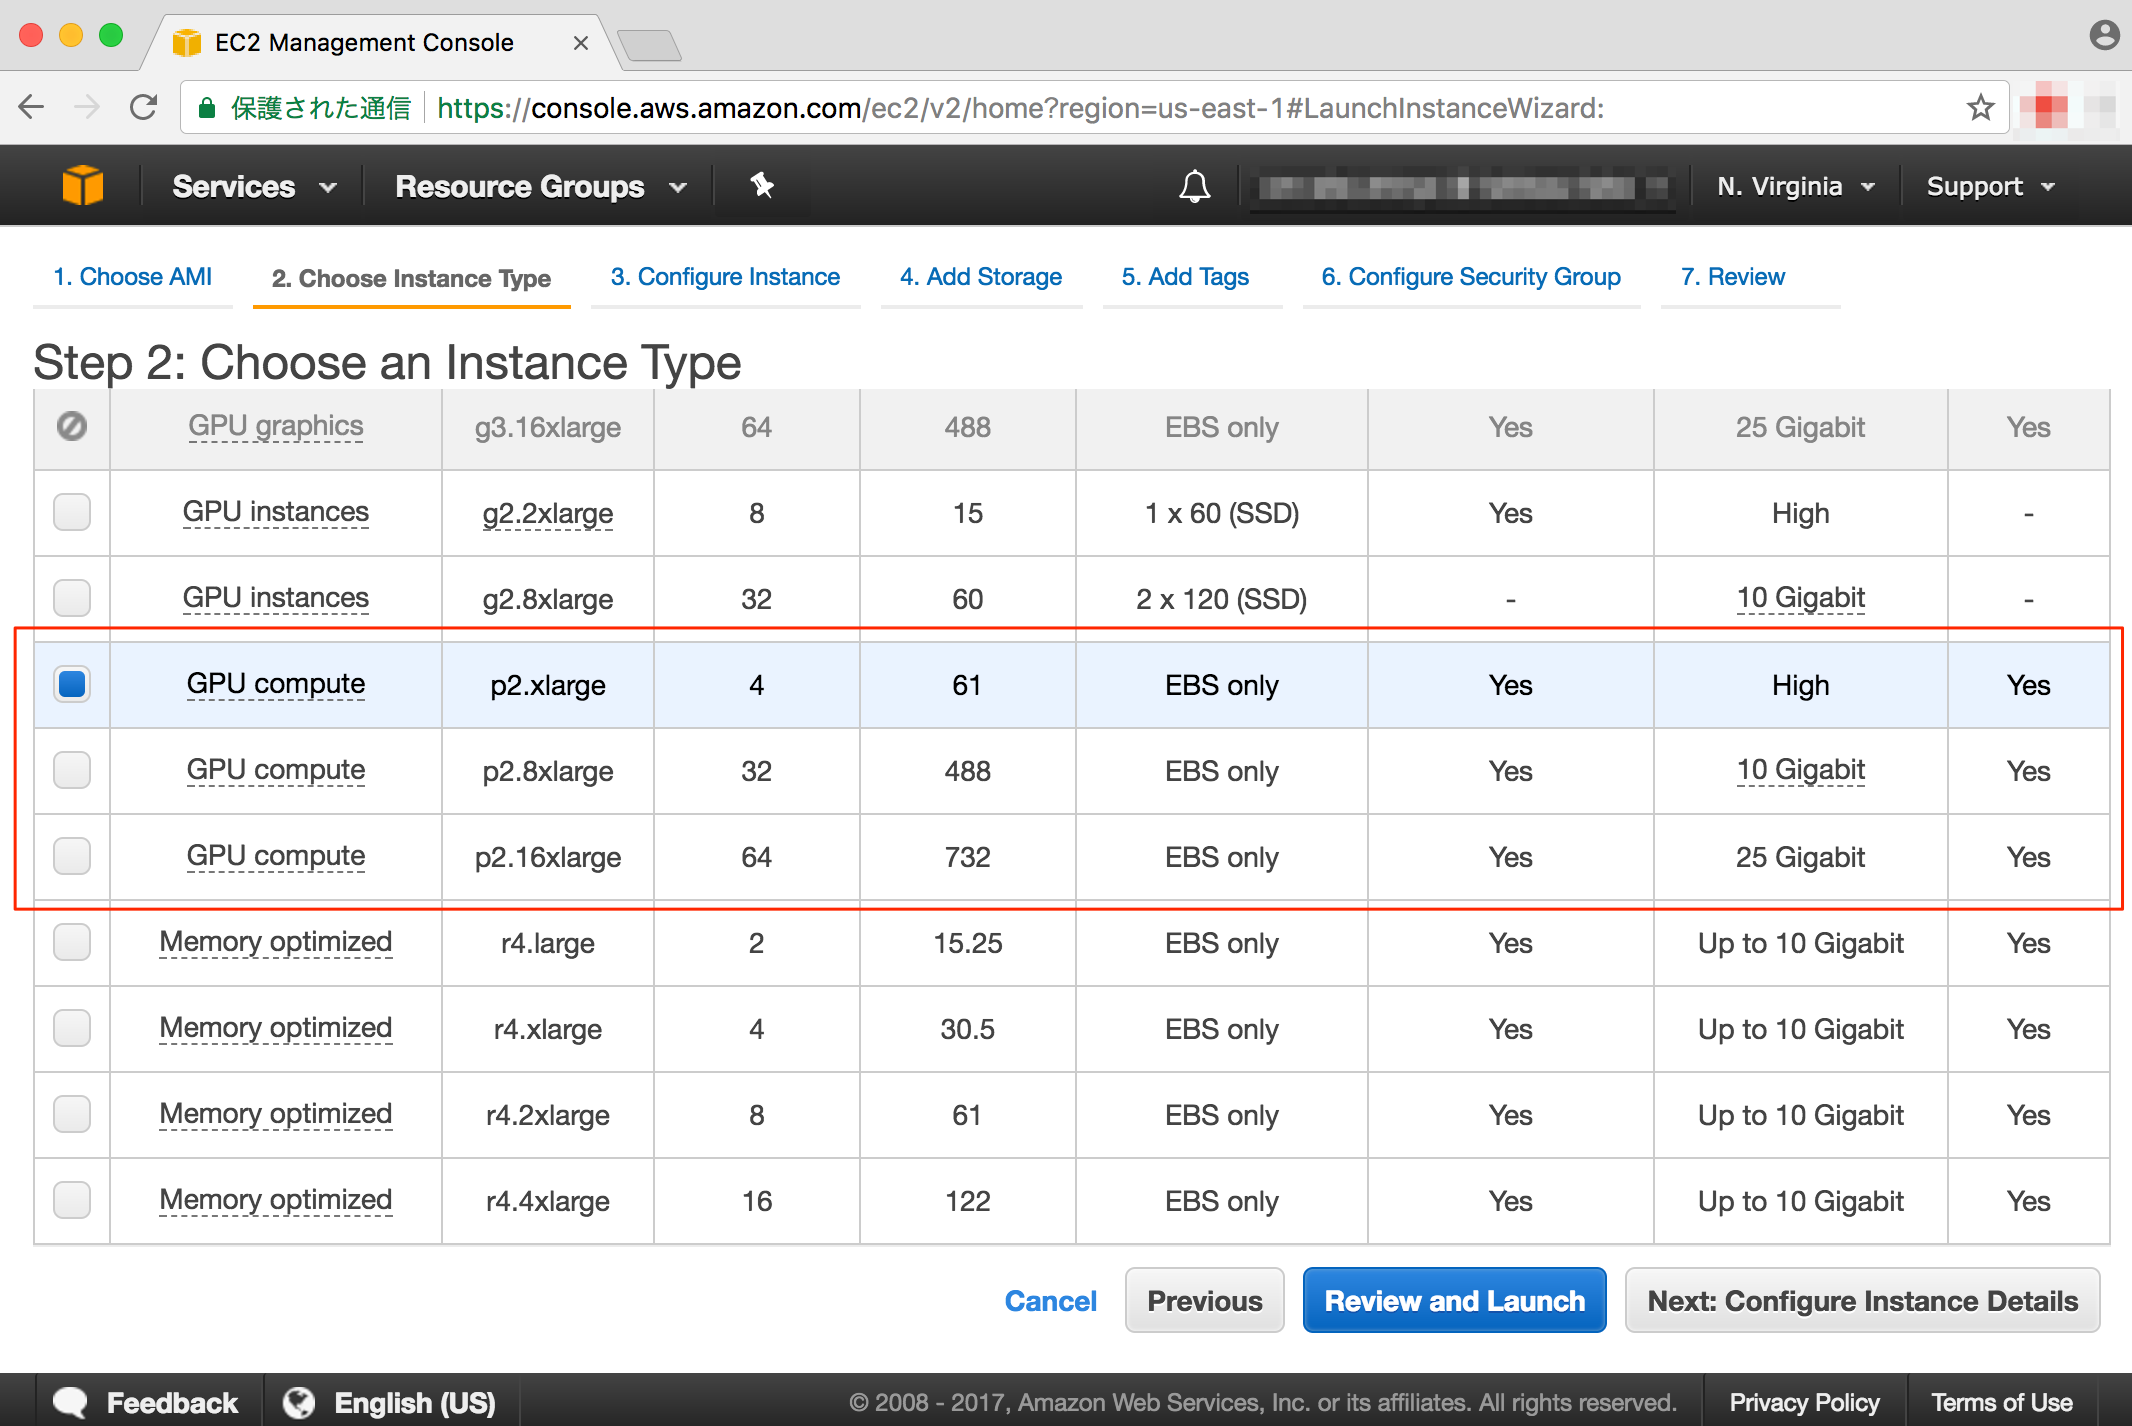Go to step 7. Review
Image resolution: width=2132 pixels, height=1426 pixels.
(1732, 277)
